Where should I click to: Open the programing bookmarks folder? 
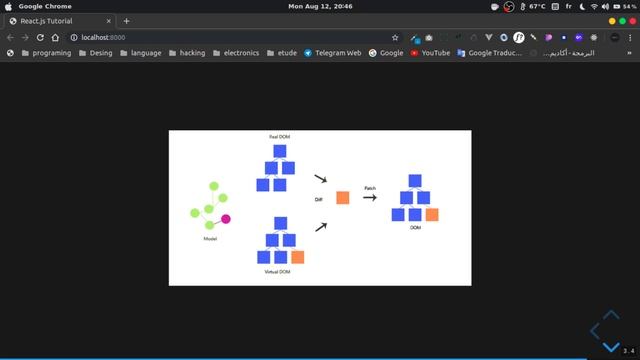pos(46,53)
